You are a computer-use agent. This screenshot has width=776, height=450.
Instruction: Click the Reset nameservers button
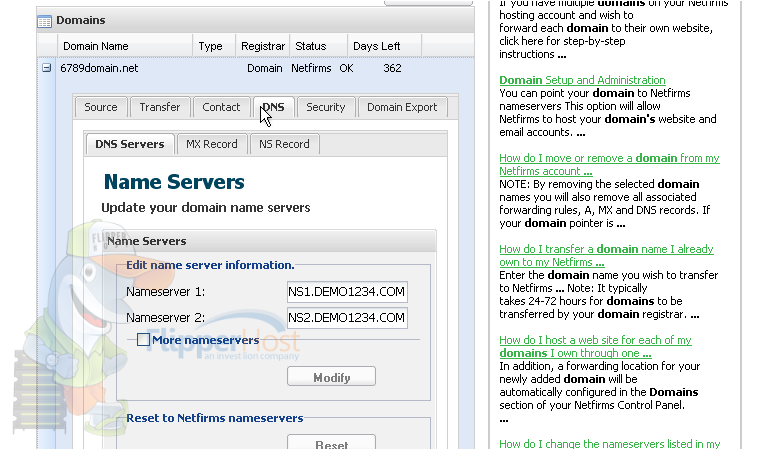tap(331, 443)
